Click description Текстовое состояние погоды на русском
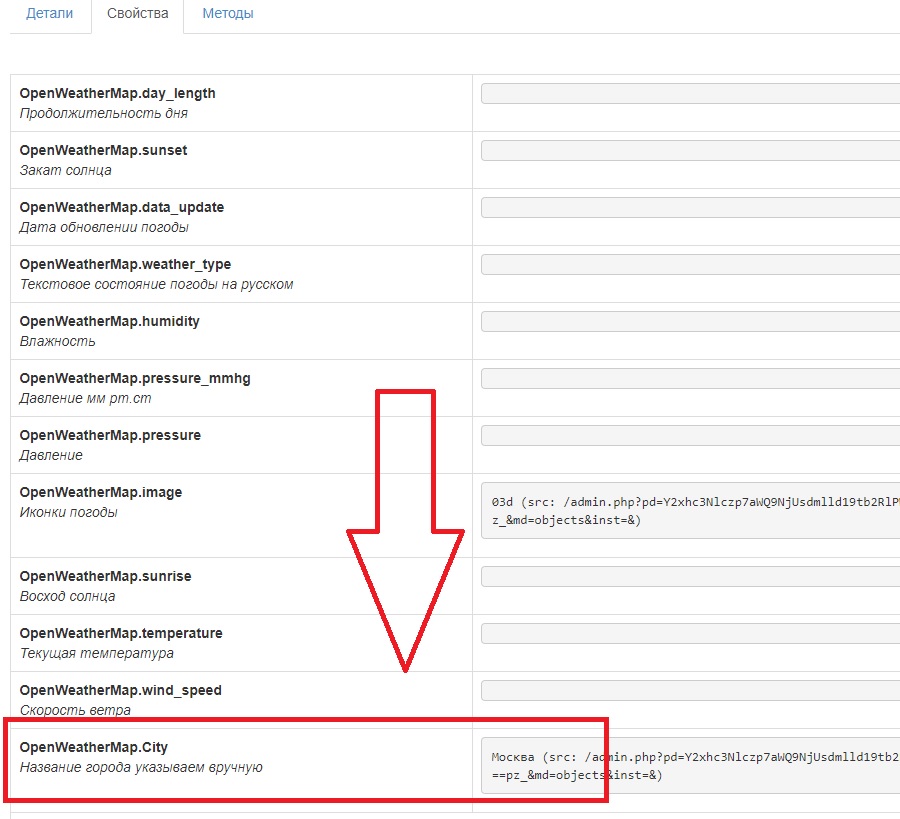Viewport: 900px width, 819px height. 157,285
